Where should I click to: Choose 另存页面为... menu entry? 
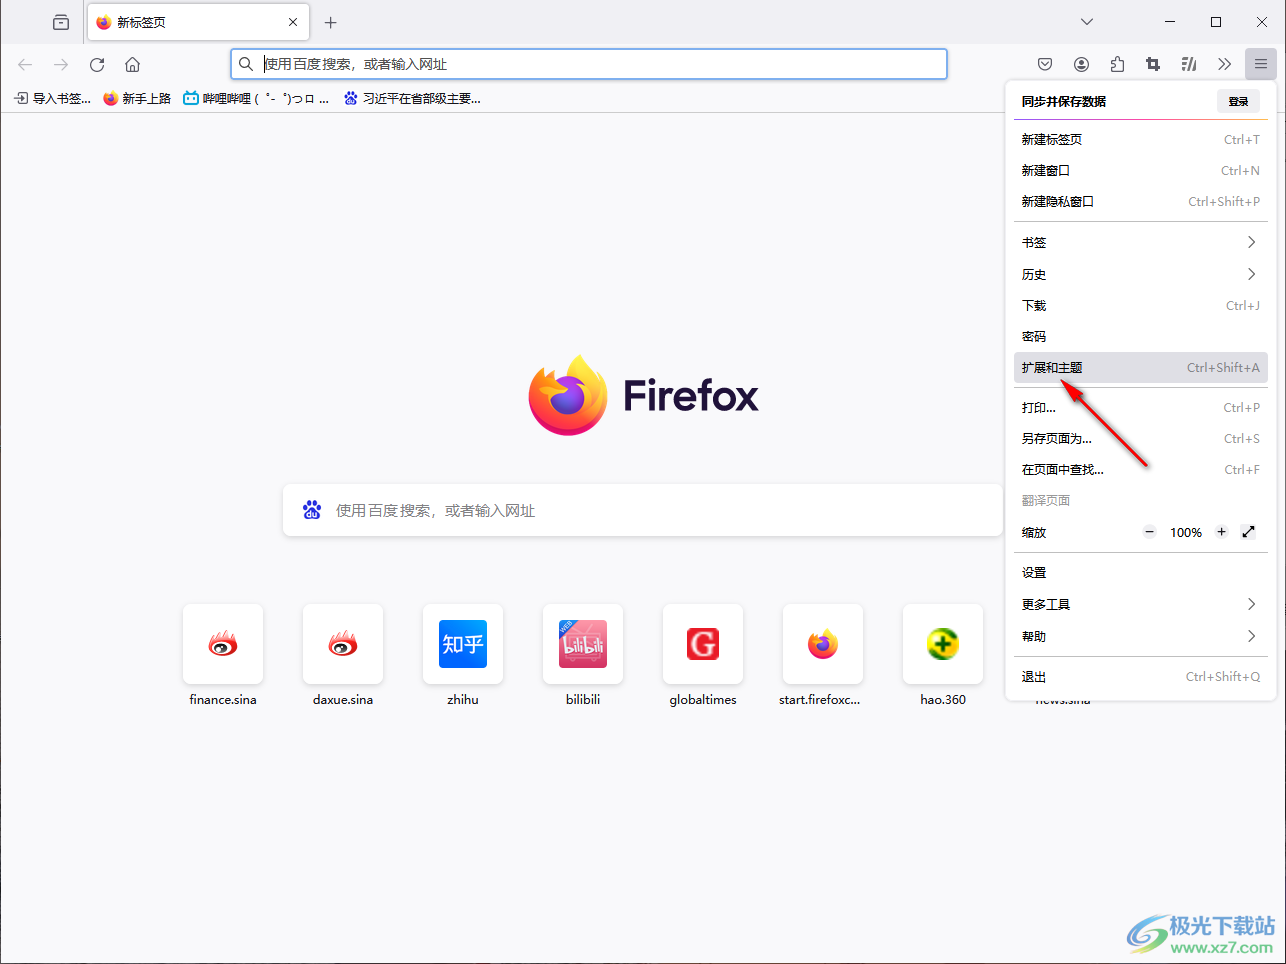coord(1141,438)
